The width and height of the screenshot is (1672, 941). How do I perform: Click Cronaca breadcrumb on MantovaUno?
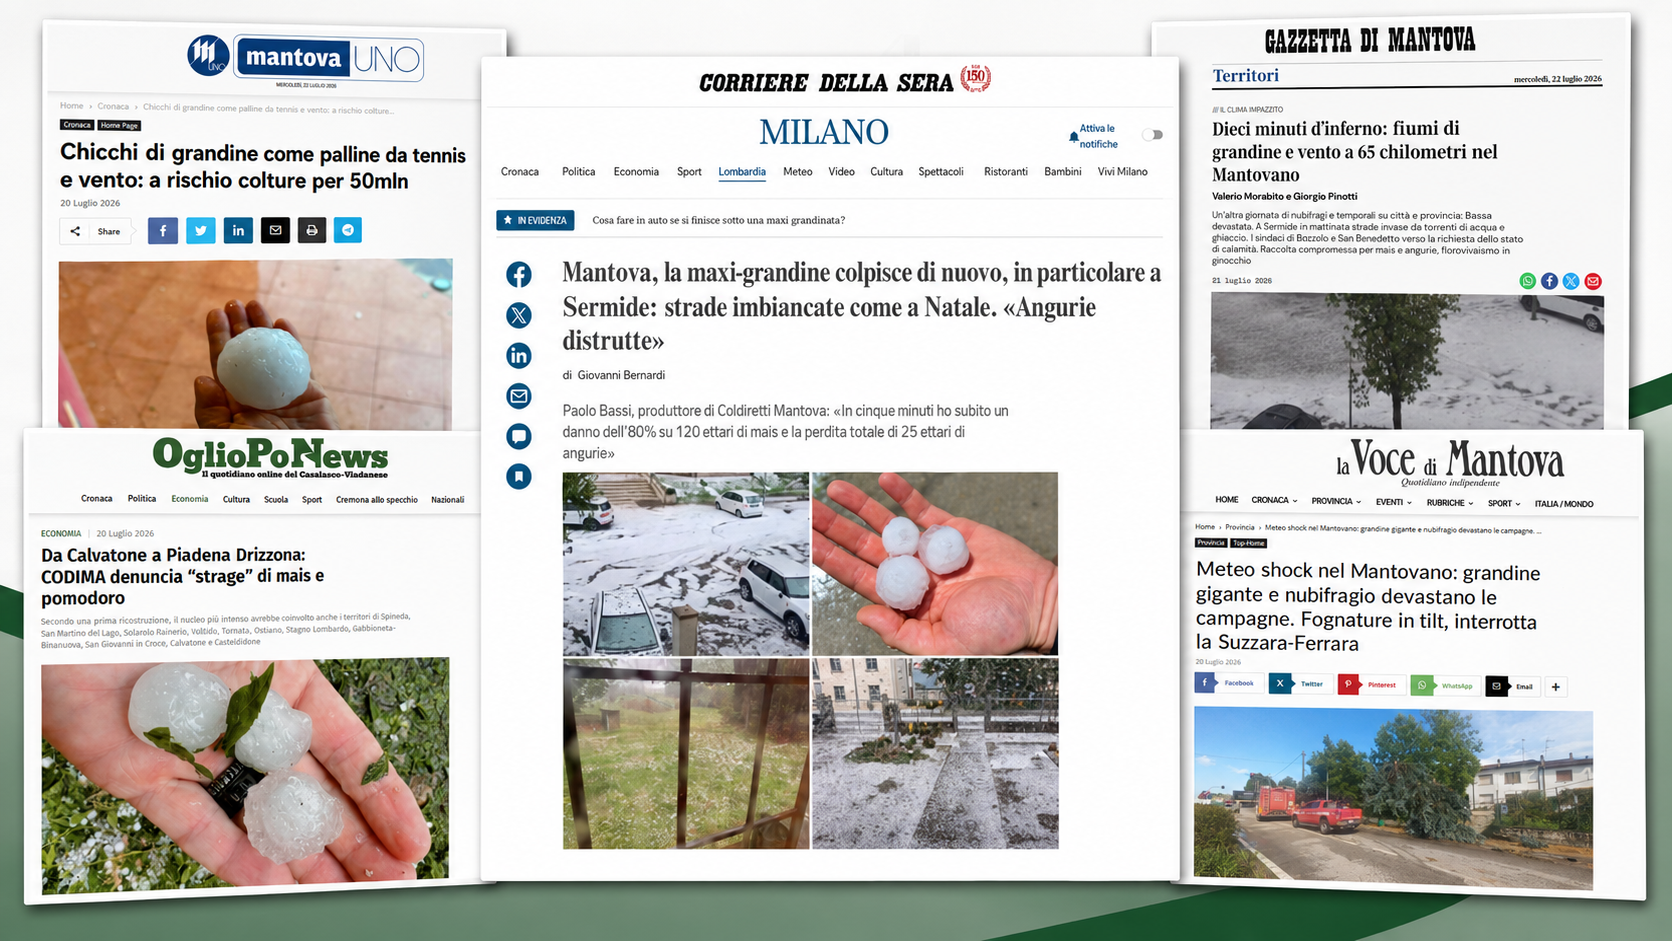click(x=113, y=106)
